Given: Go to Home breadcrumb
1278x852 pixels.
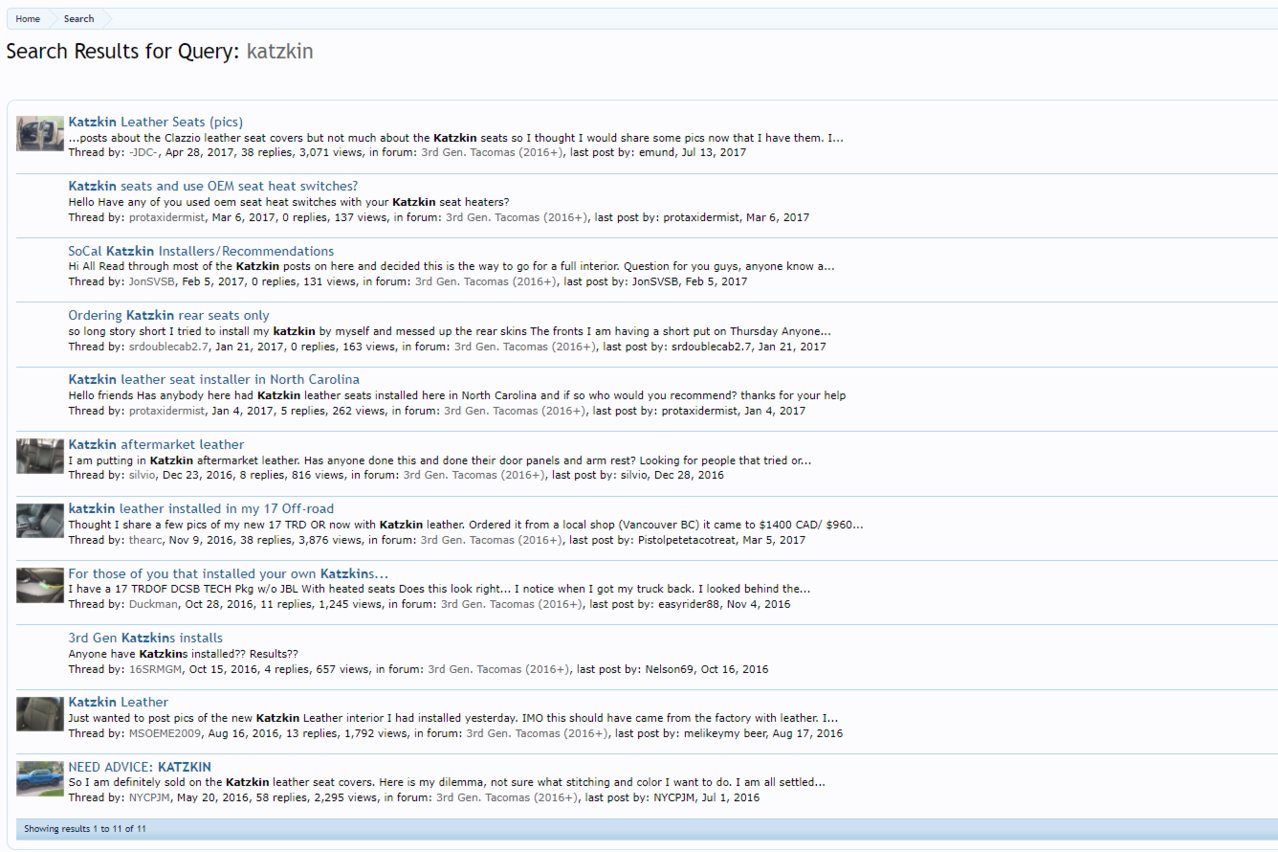Looking at the screenshot, I should click(x=28, y=19).
